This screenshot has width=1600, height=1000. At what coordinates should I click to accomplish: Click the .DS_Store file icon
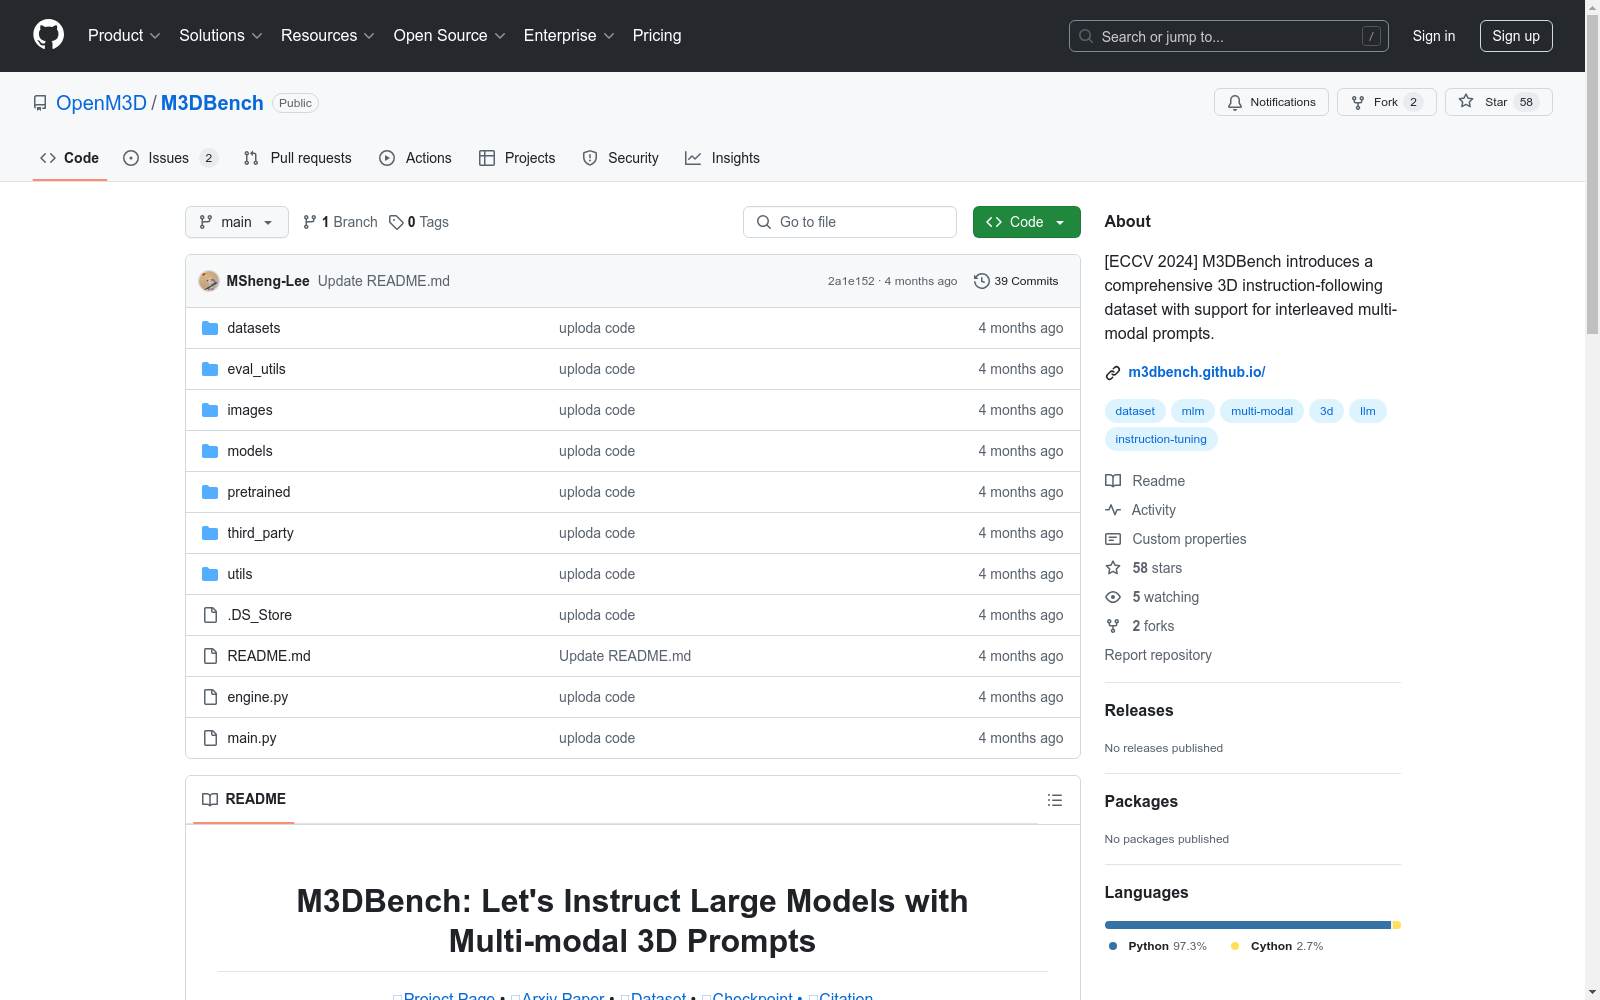210,615
